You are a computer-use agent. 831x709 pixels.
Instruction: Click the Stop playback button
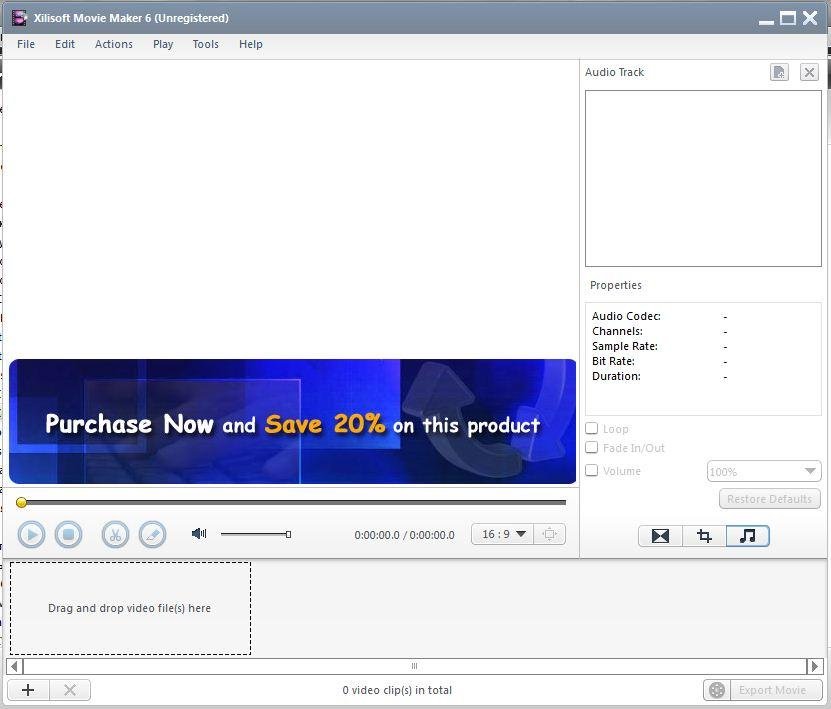click(68, 535)
